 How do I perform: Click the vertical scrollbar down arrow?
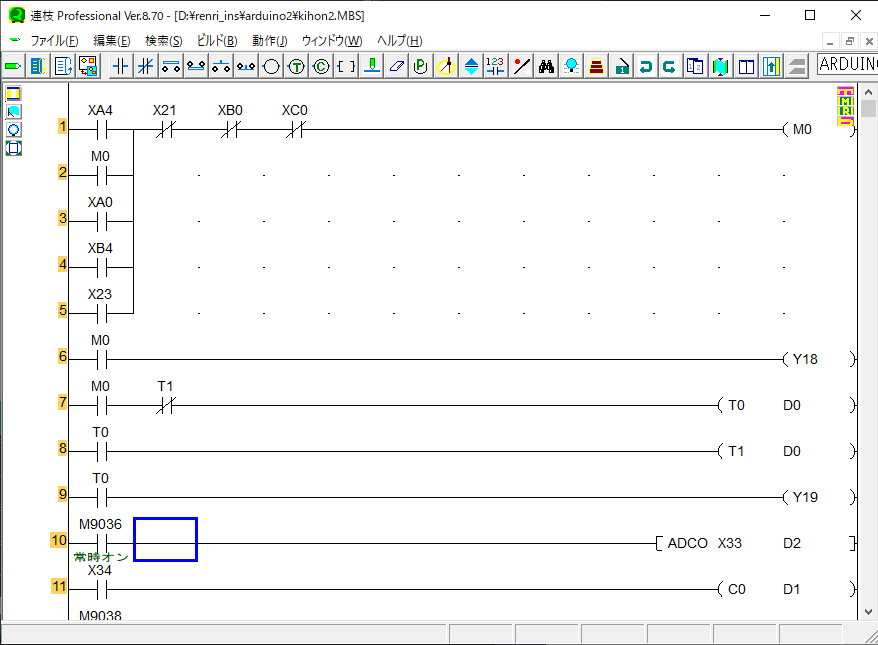click(869, 612)
